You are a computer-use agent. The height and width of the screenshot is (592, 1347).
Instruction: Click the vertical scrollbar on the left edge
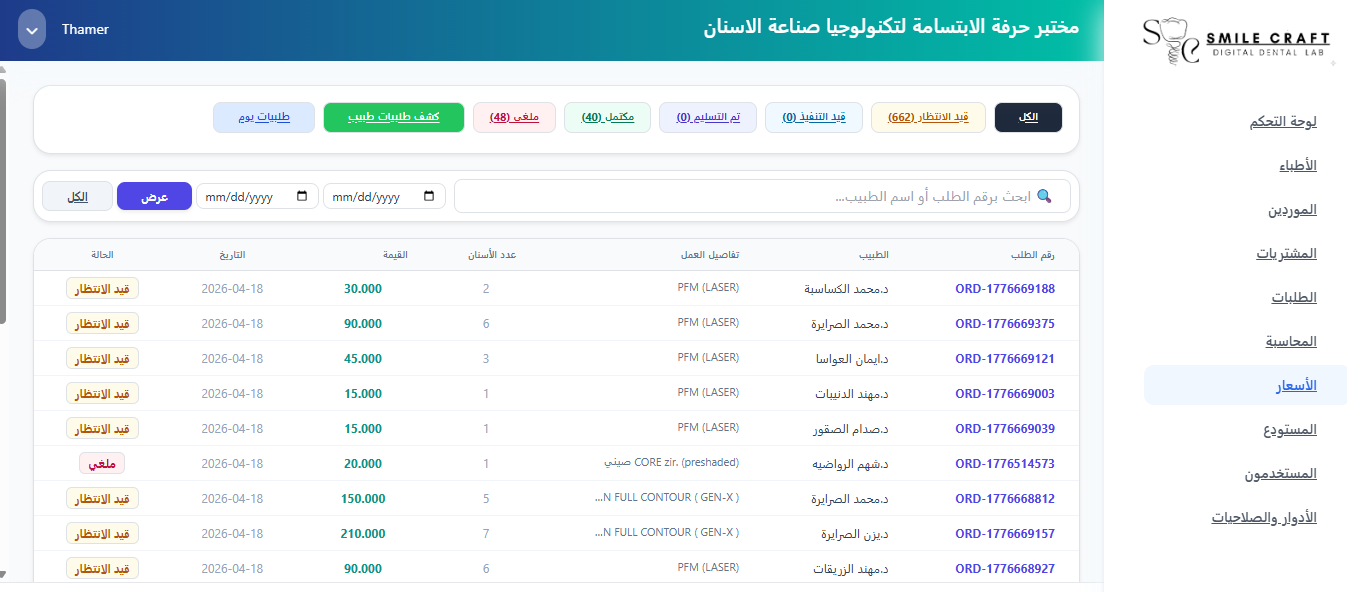(x=3, y=200)
